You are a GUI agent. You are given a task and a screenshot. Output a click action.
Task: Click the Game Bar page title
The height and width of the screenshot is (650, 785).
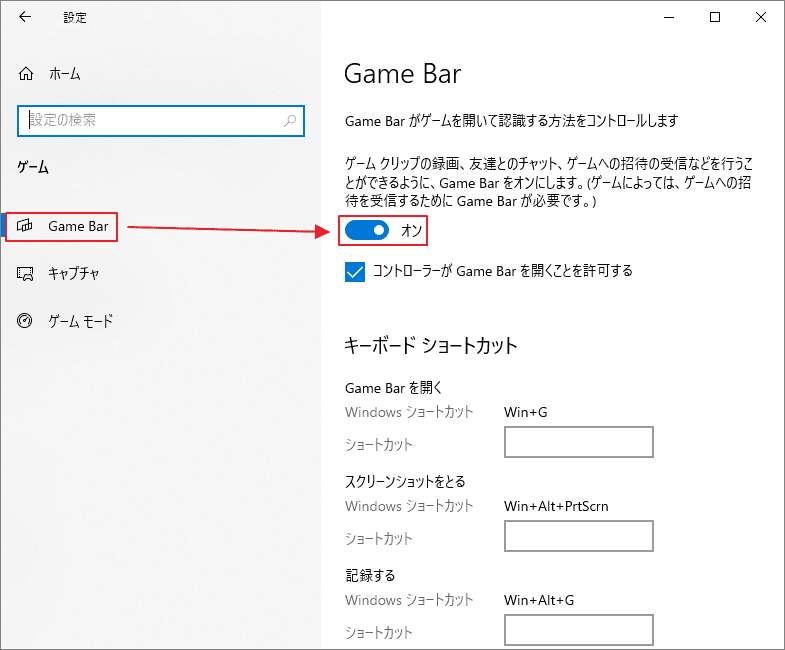(x=403, y=74)
